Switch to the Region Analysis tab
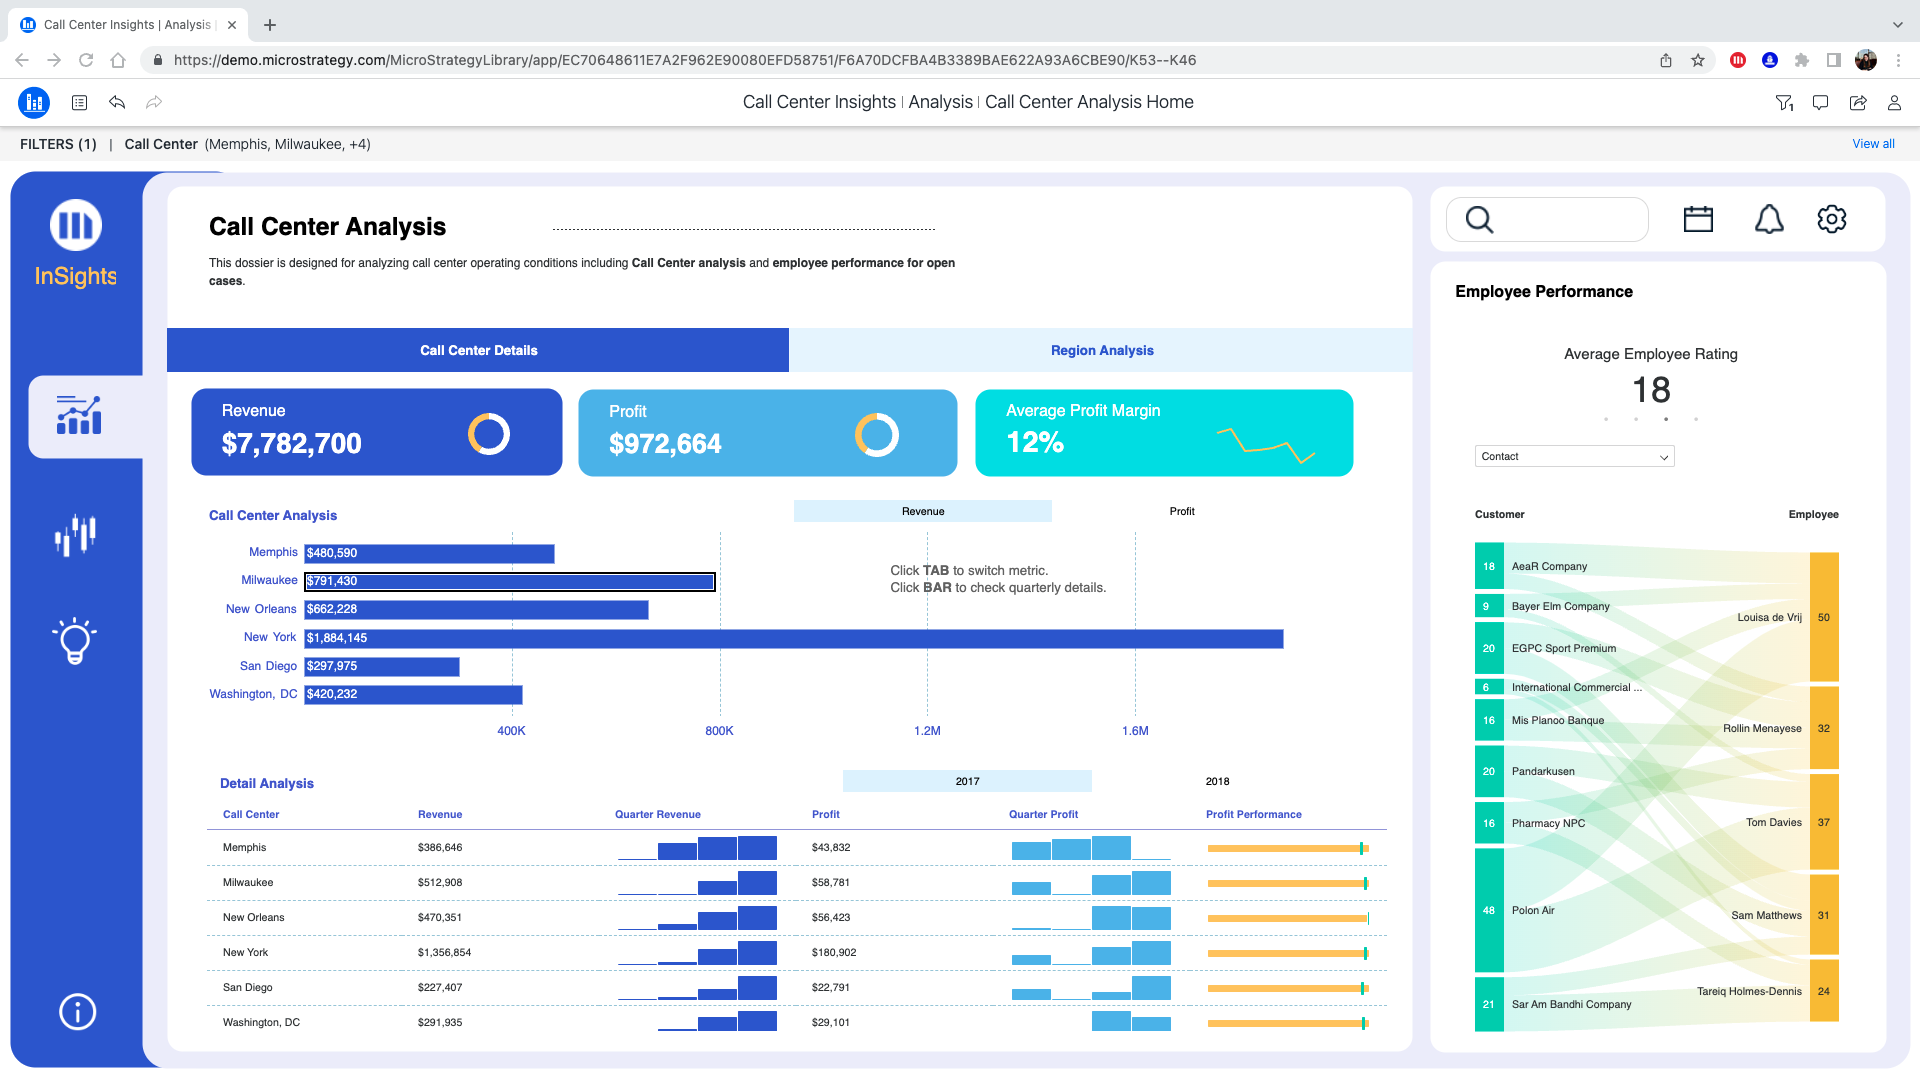 tap(1101, 350)
